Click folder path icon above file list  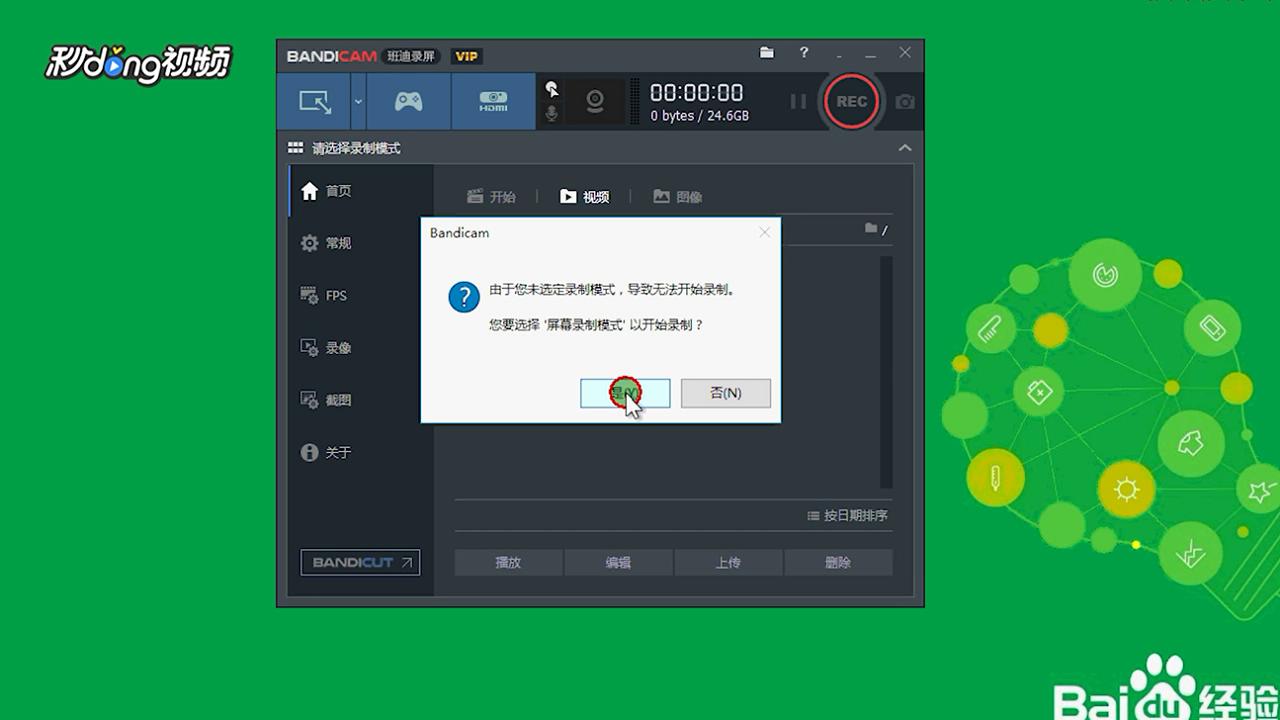(x=871, y=229)
